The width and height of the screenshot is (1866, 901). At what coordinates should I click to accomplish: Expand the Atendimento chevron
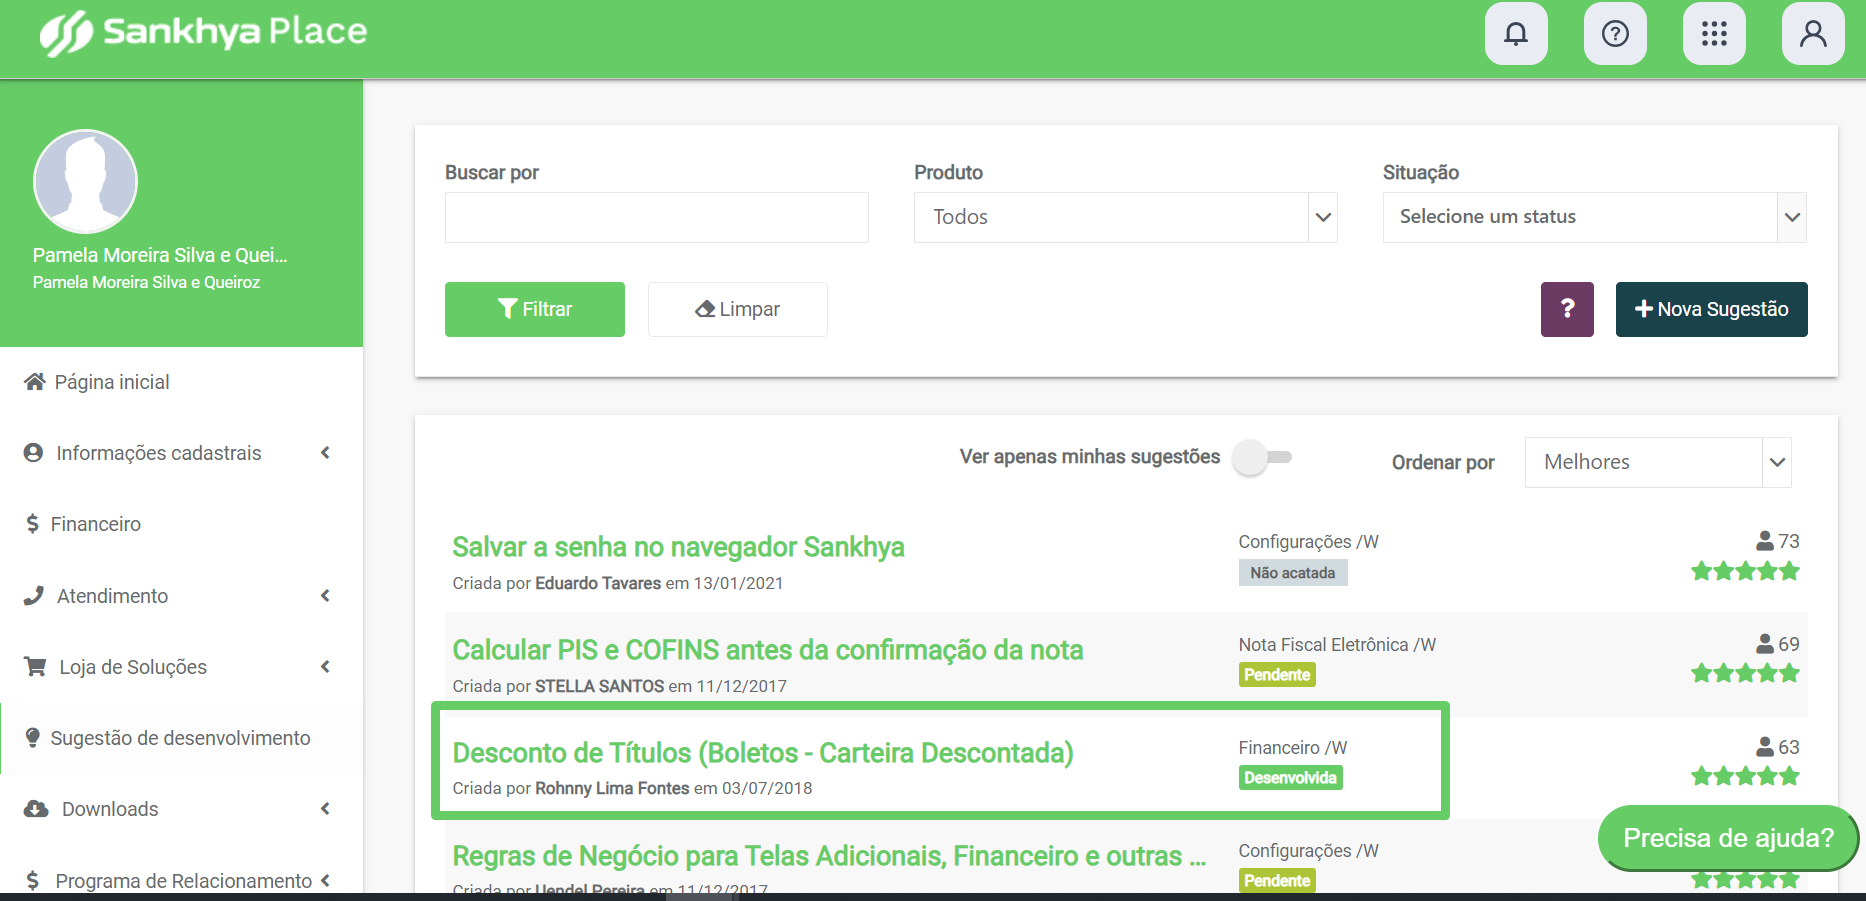click(325, 596)
